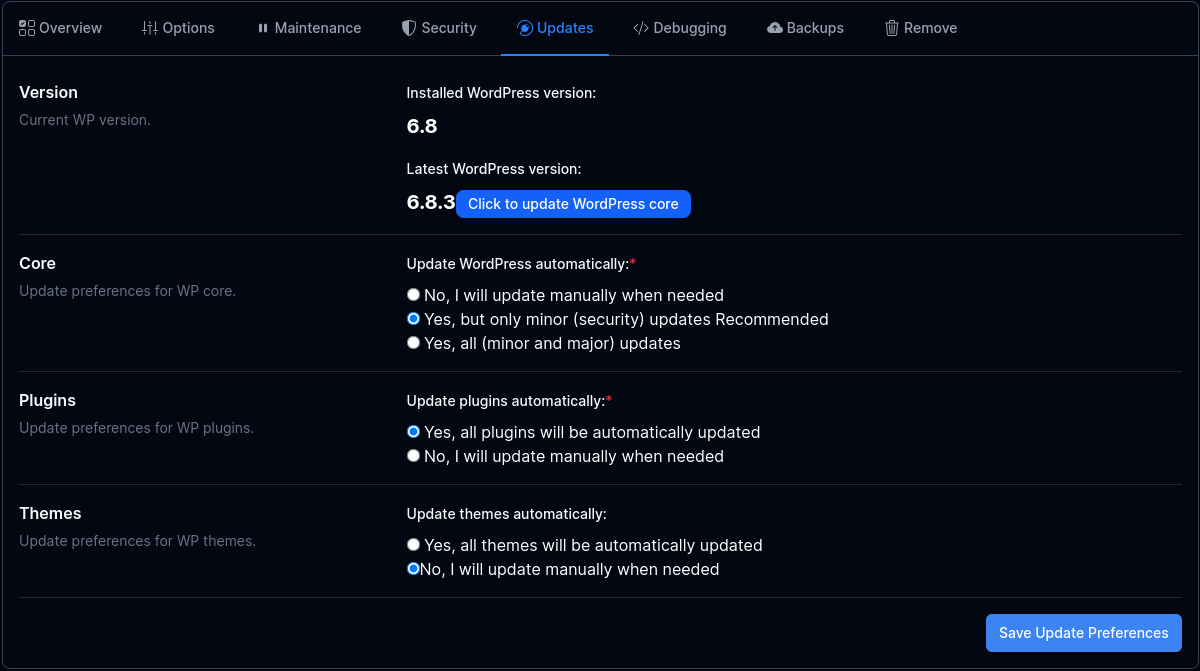Choose only minor security updates option
Screen dimensions: 1200x671
tap(413, 319)
